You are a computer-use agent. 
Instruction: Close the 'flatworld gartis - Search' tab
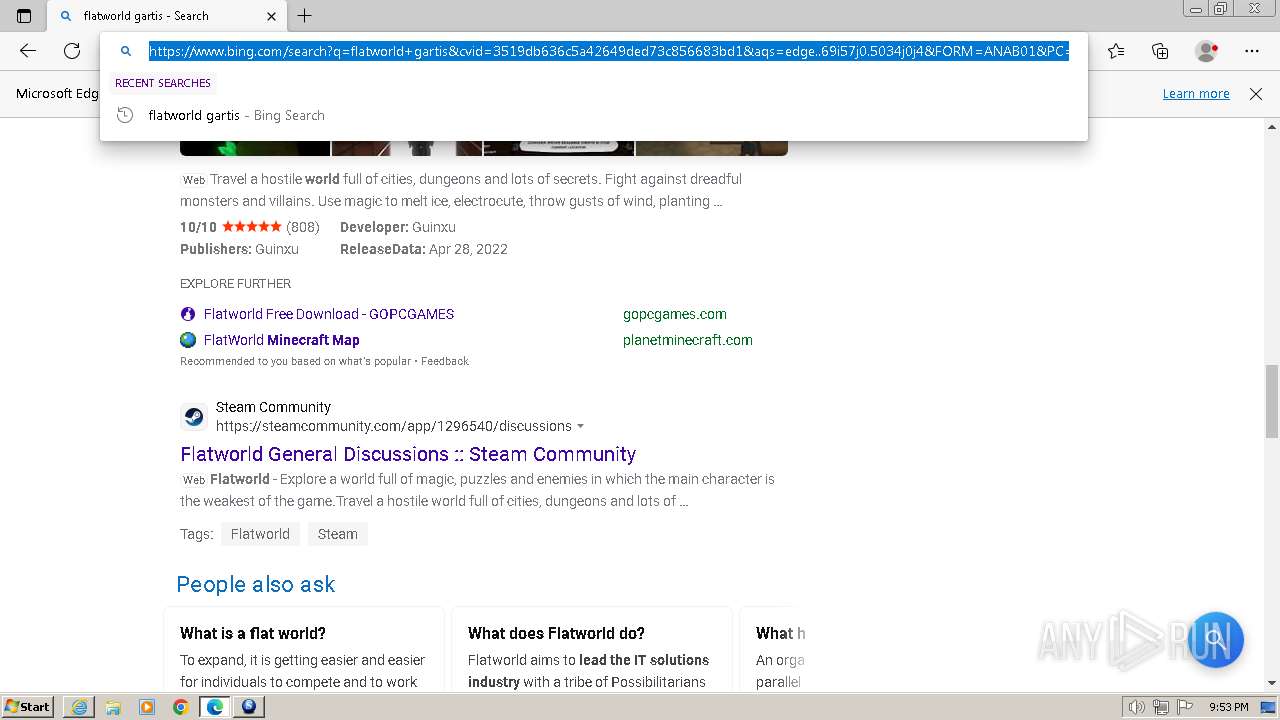[272, 16]
